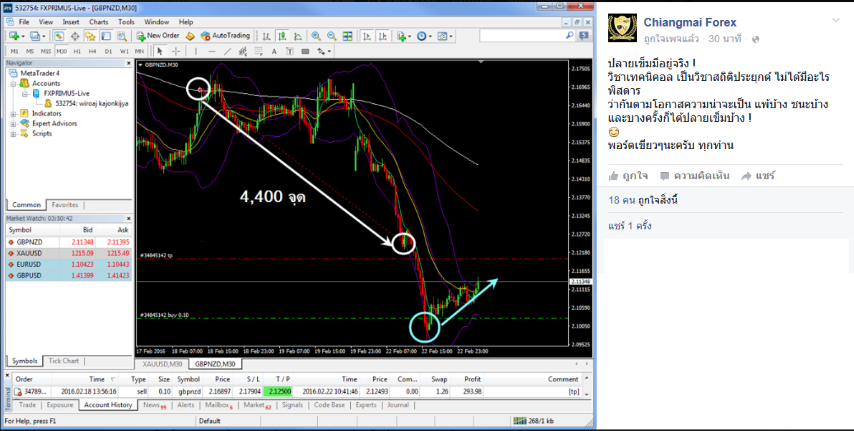Toggle the Navigator star-folder icon
This screenshot has height=431, width=854.
90,36
